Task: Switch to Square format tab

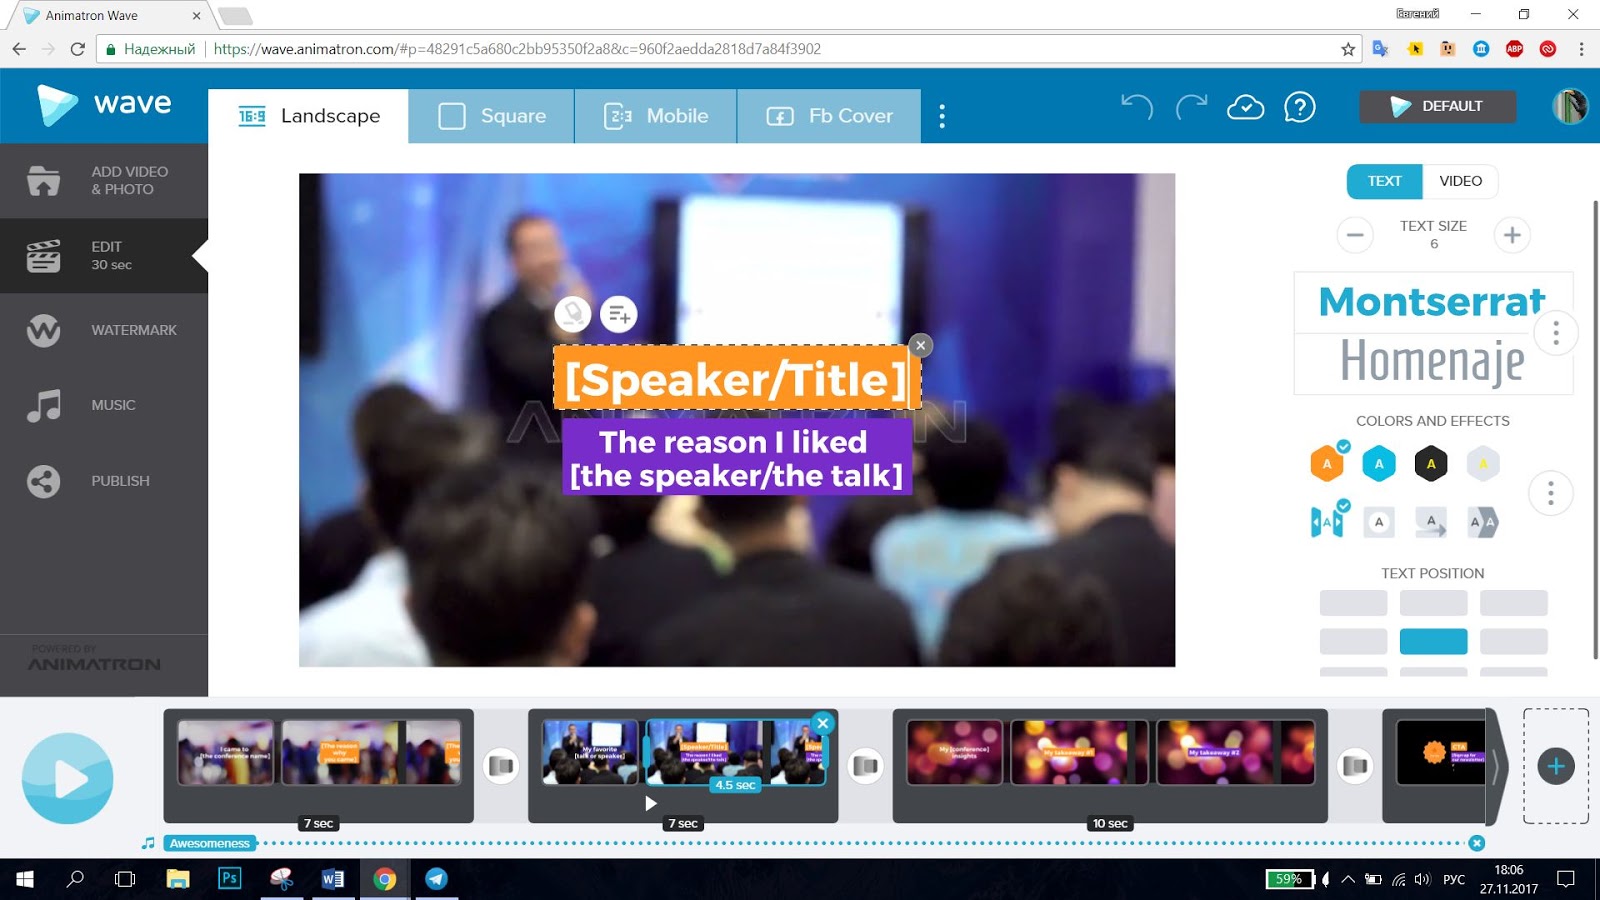Action: pos(492,116)
